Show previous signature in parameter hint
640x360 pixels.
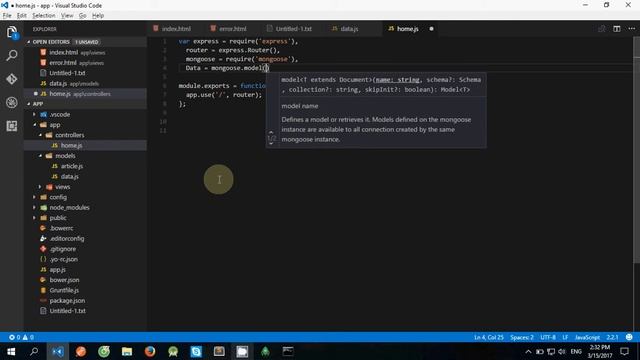tap(271, 132)
